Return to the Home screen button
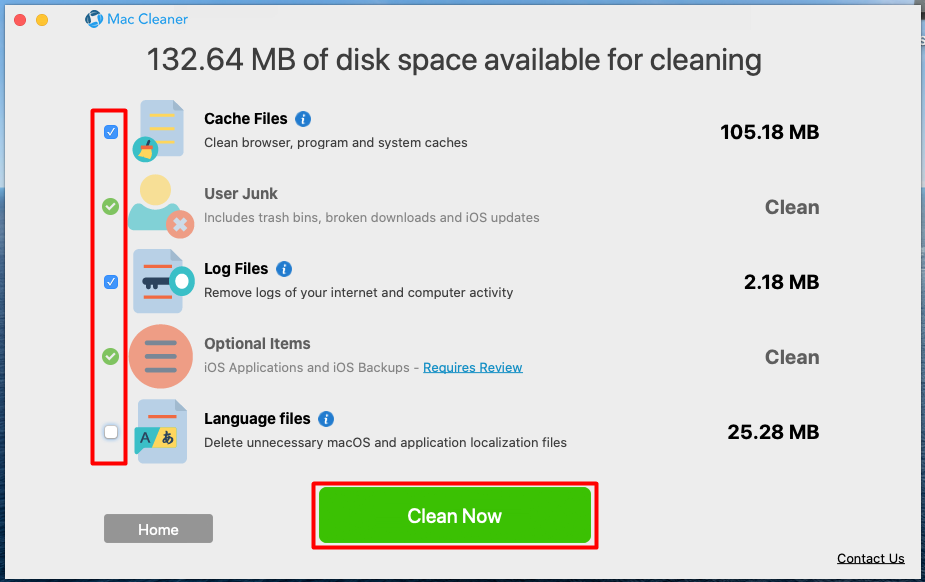The width and height of the screenshot is (925, 582). [x=158, y=529]
